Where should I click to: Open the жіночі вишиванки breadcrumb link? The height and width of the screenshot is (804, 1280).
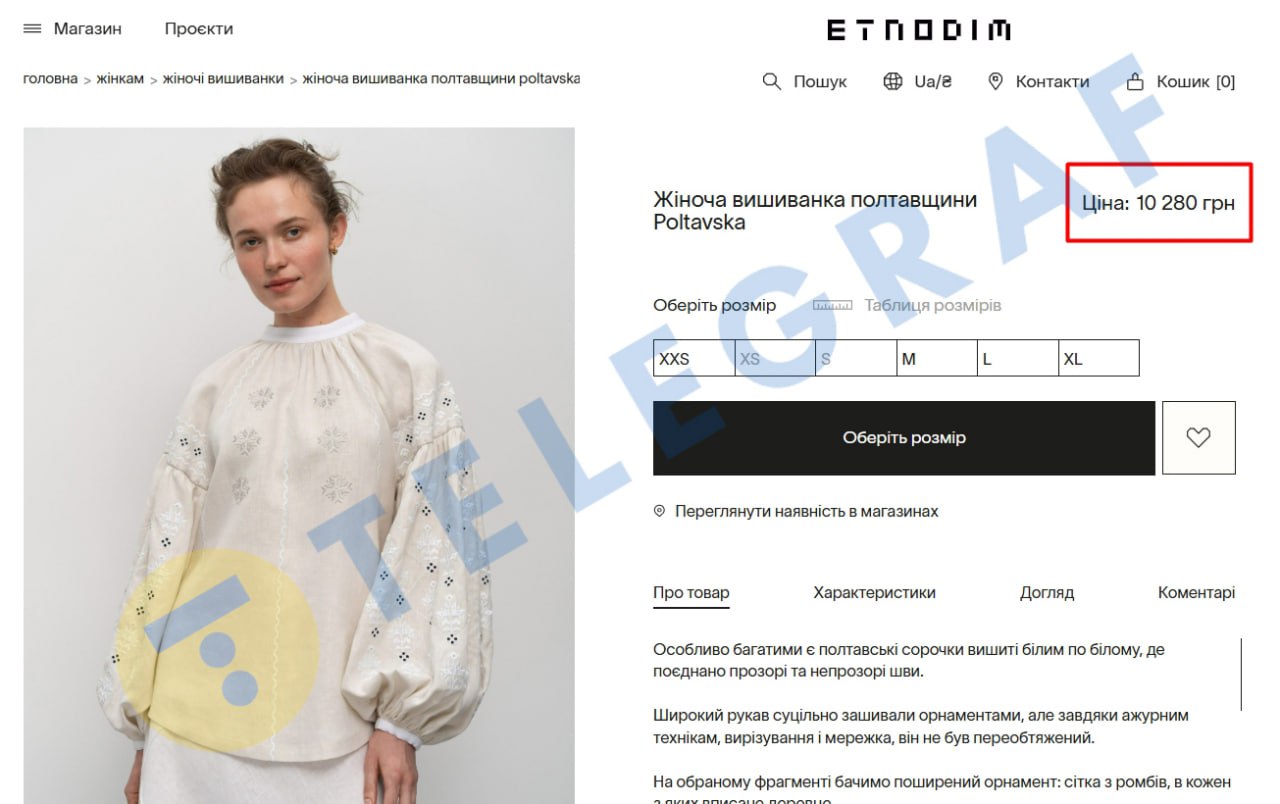(x=223, y=78)
